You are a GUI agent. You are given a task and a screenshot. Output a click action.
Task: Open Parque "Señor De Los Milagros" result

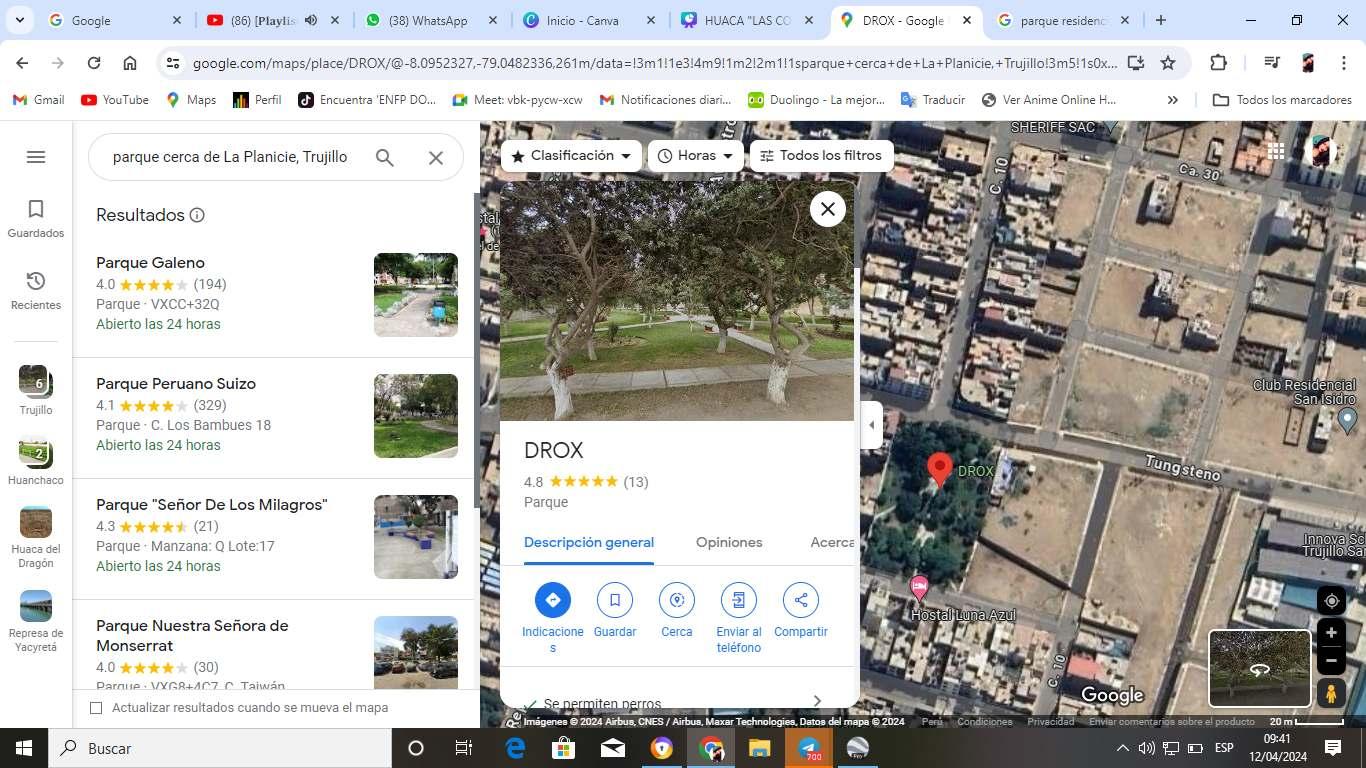273,538
